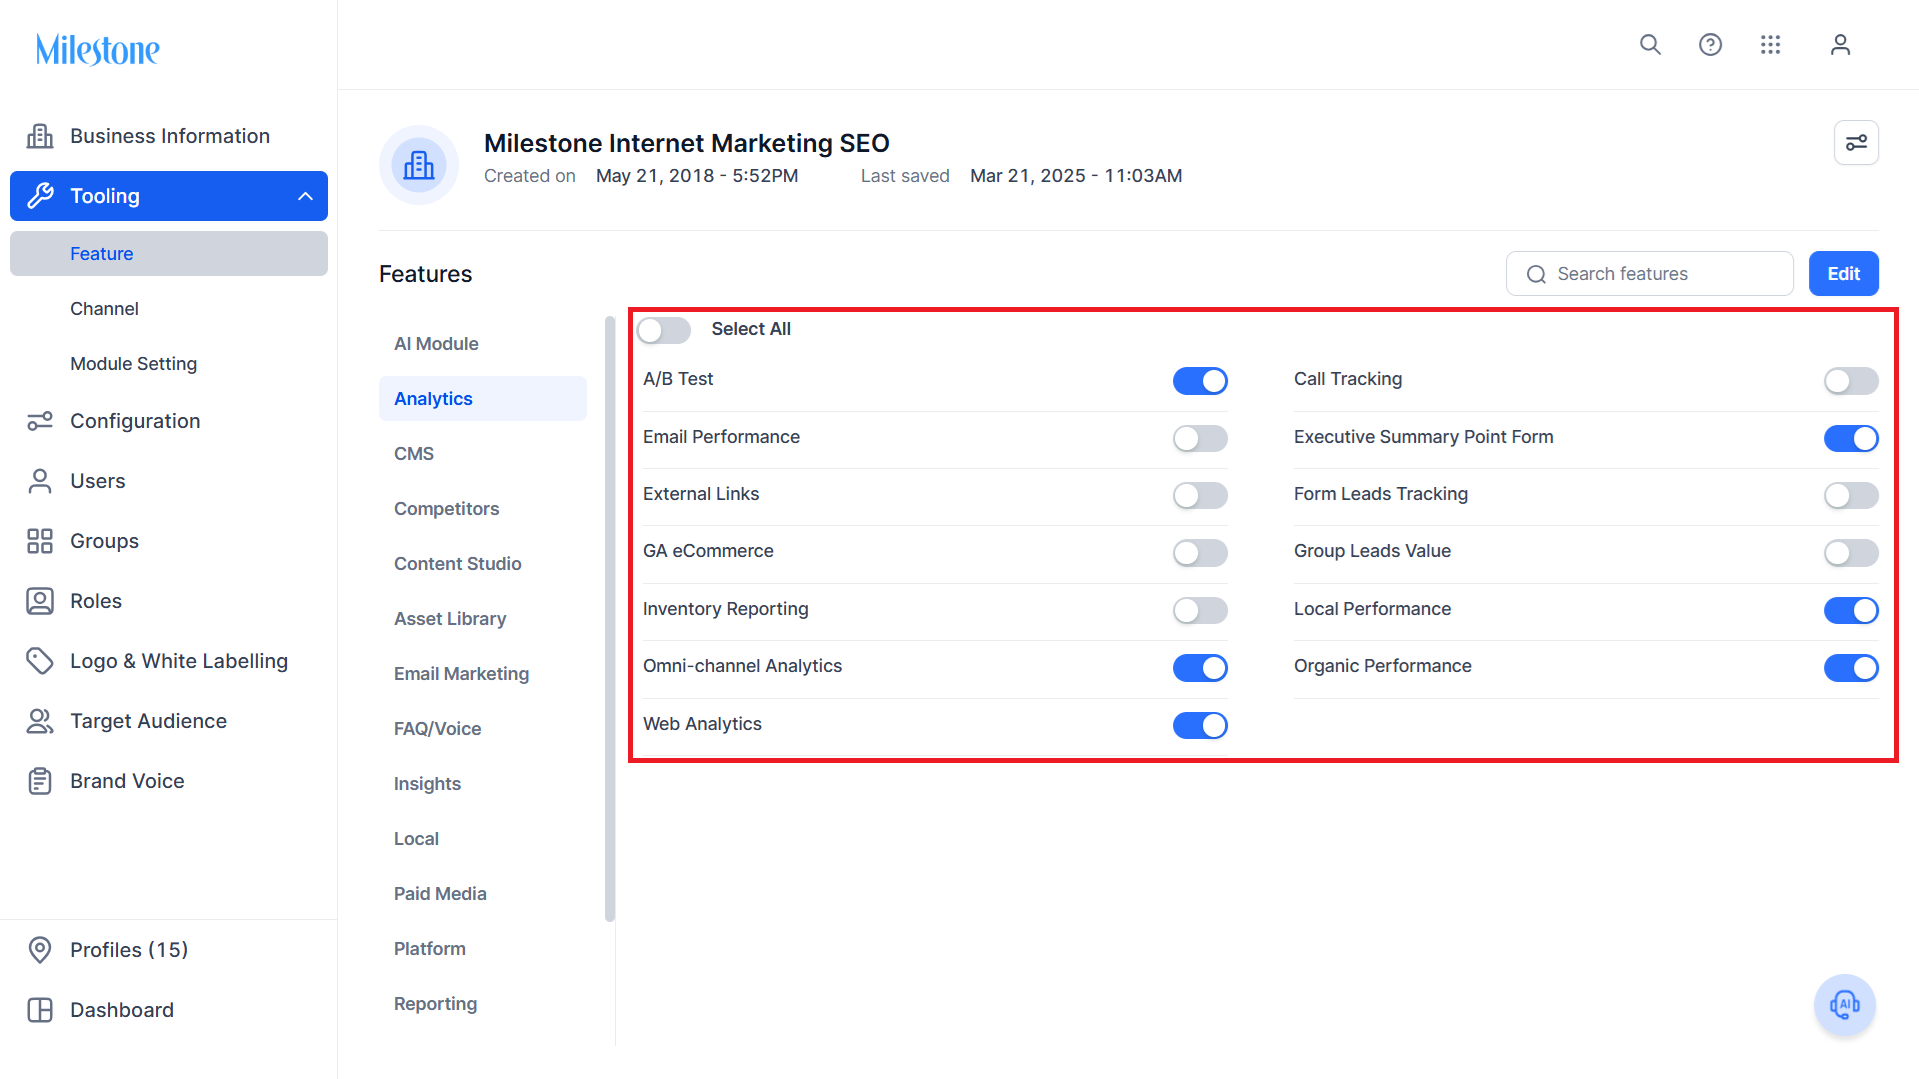The image size is (1919, 1079).
Task: Click the business building avatar icon
Action: pos(419,165)
